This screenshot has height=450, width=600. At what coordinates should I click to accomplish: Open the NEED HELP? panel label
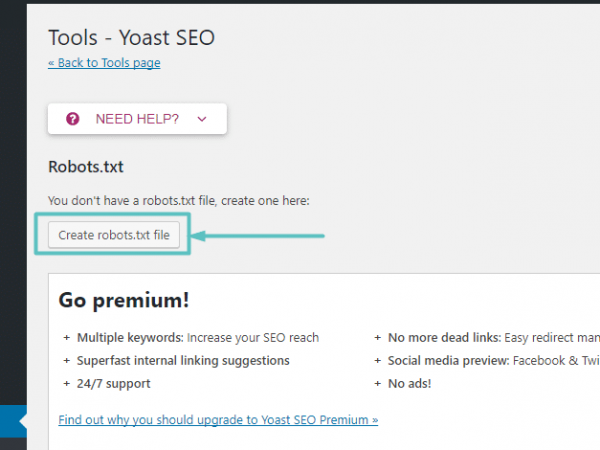(x=137, y=119)
